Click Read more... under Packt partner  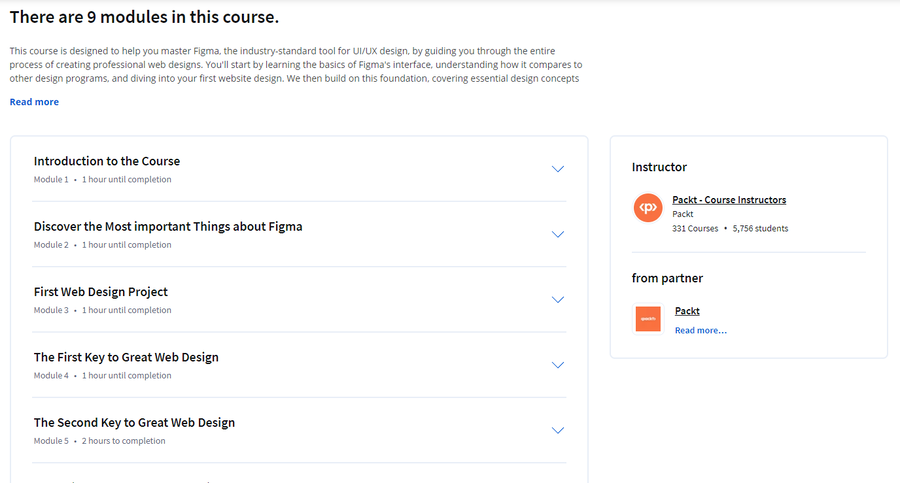[700, 330]
